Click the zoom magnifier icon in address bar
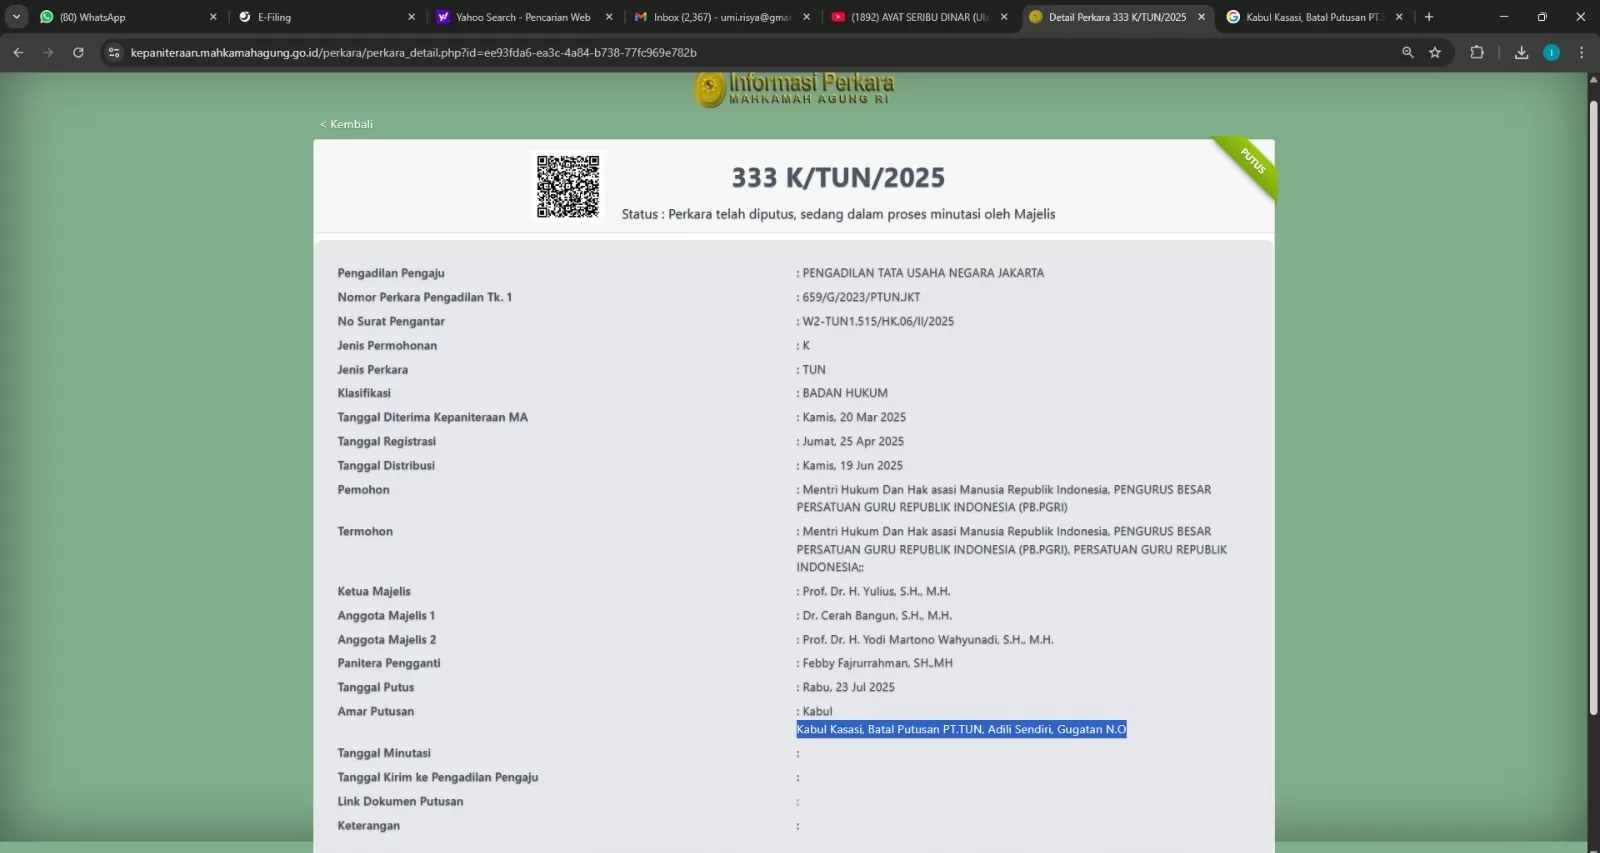1600x853 pixels. pos(1407,53)
